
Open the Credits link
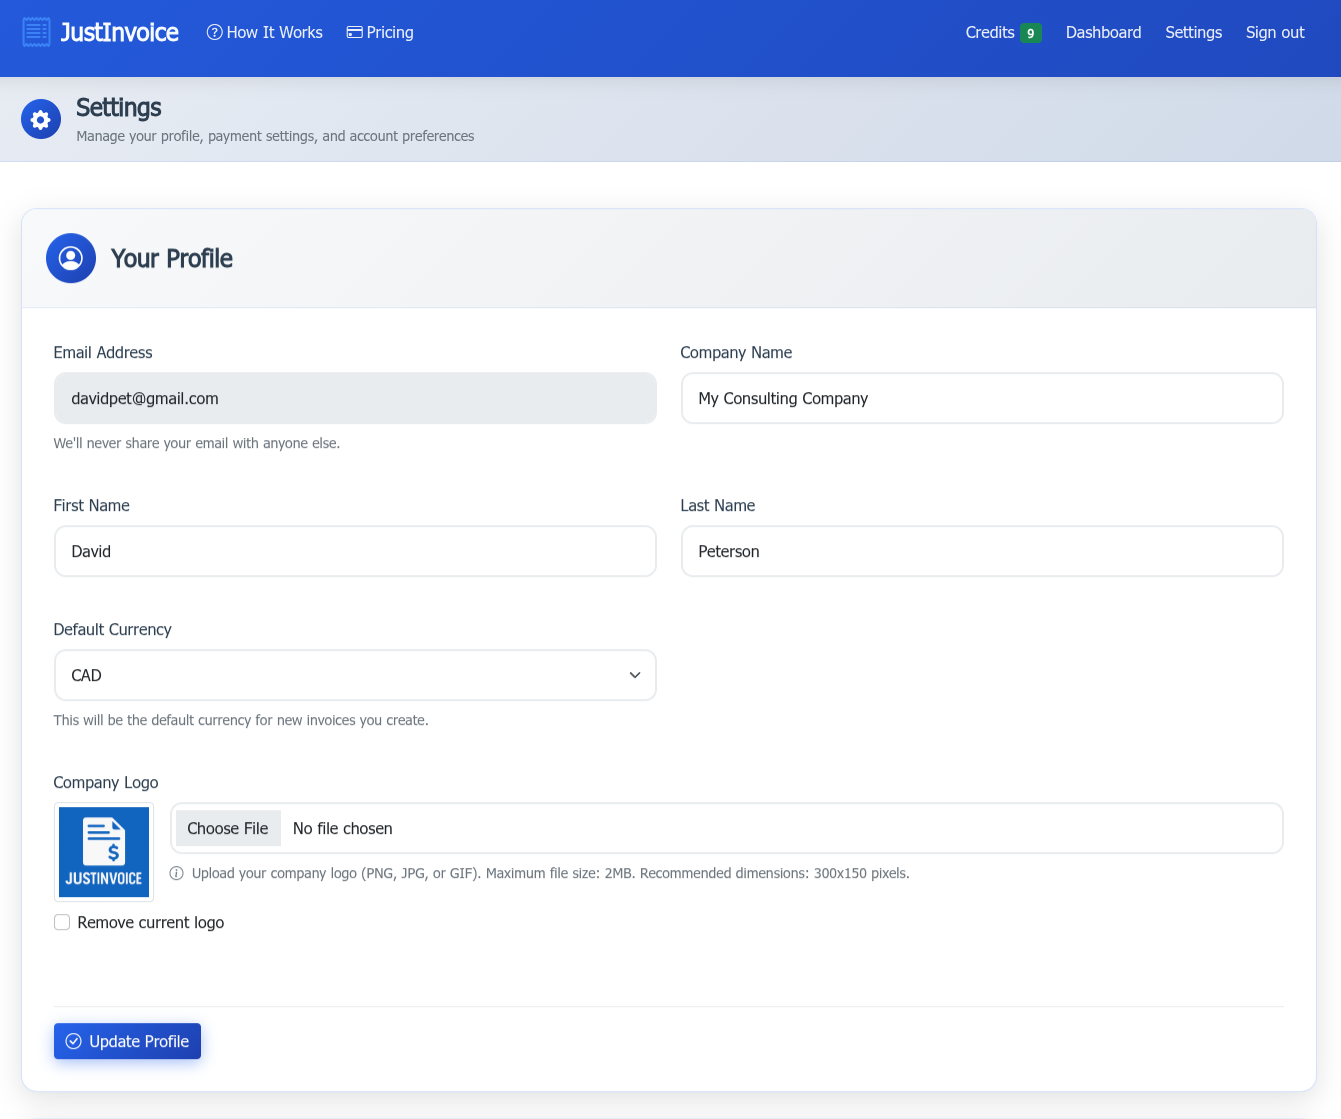point(1003,32)
